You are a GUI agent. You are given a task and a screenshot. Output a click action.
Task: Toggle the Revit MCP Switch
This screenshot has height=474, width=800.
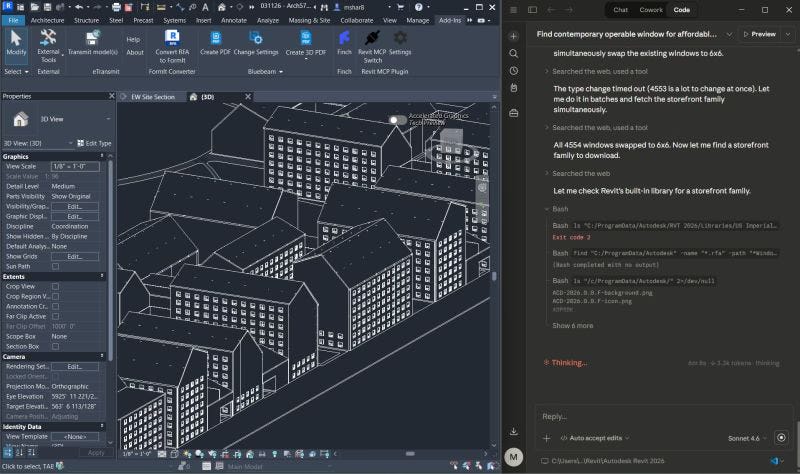(x=372, y=46)
